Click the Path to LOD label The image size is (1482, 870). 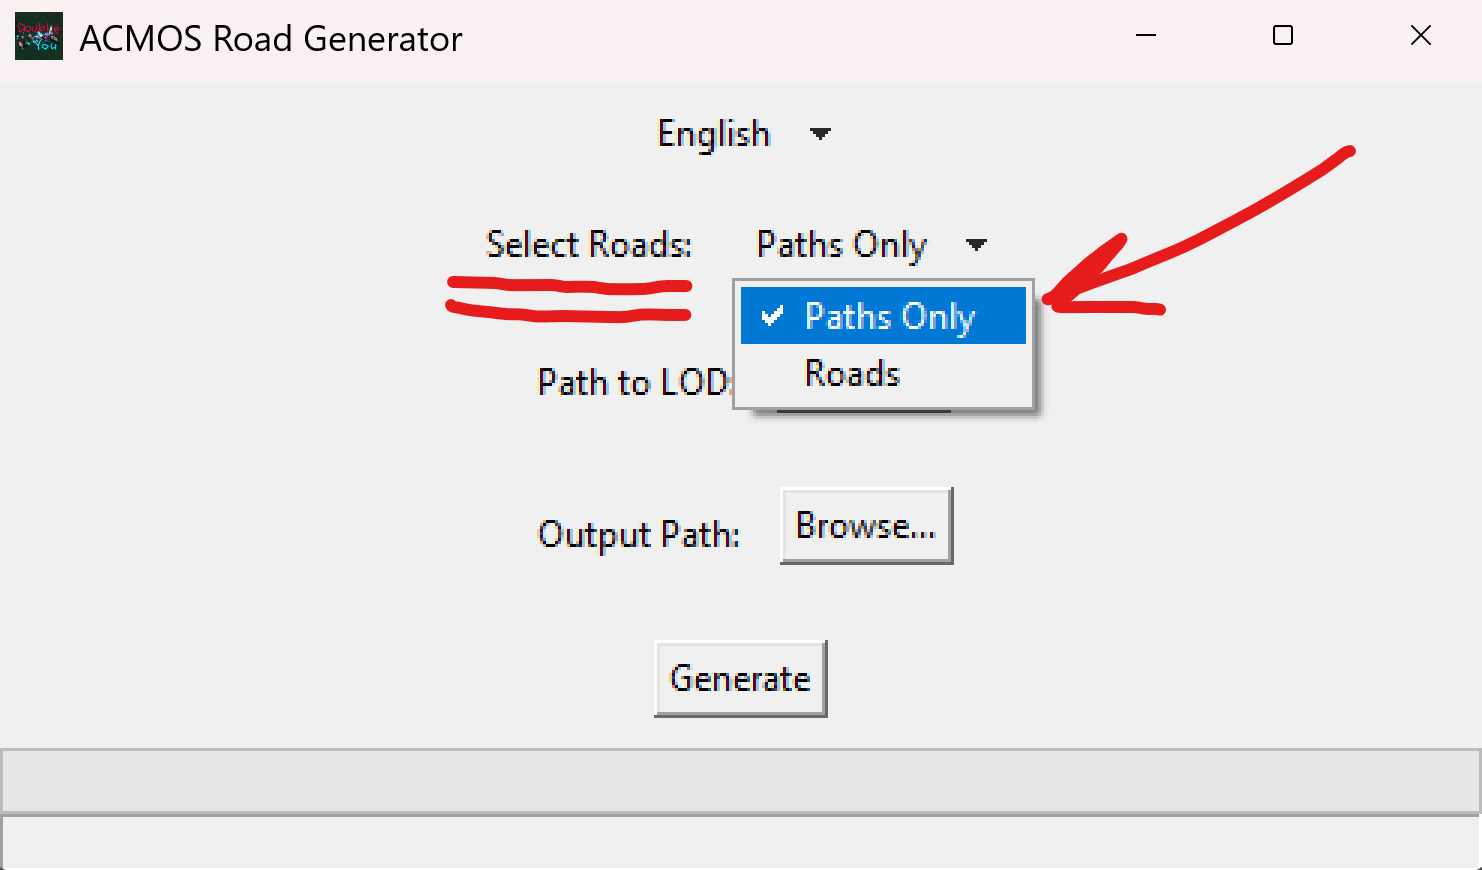point(634,382)
